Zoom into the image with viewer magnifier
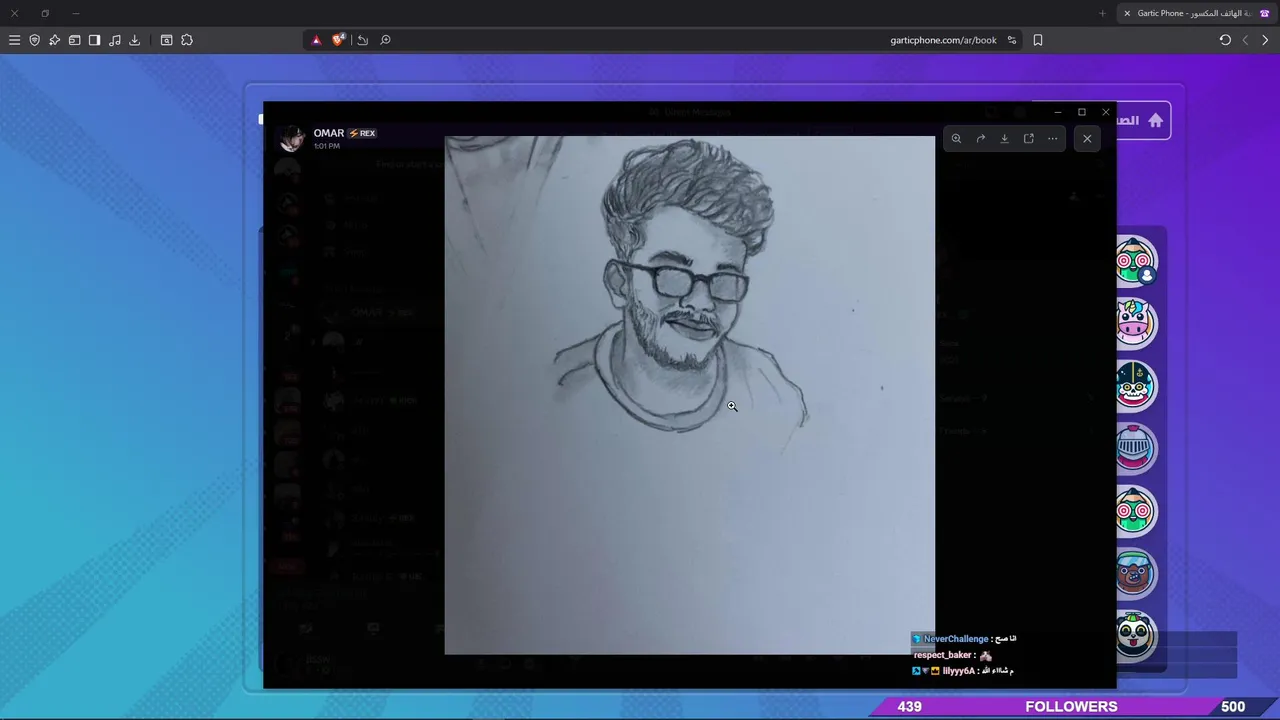The height and width of the screenshot is (720, 1280). pos(956,139)
